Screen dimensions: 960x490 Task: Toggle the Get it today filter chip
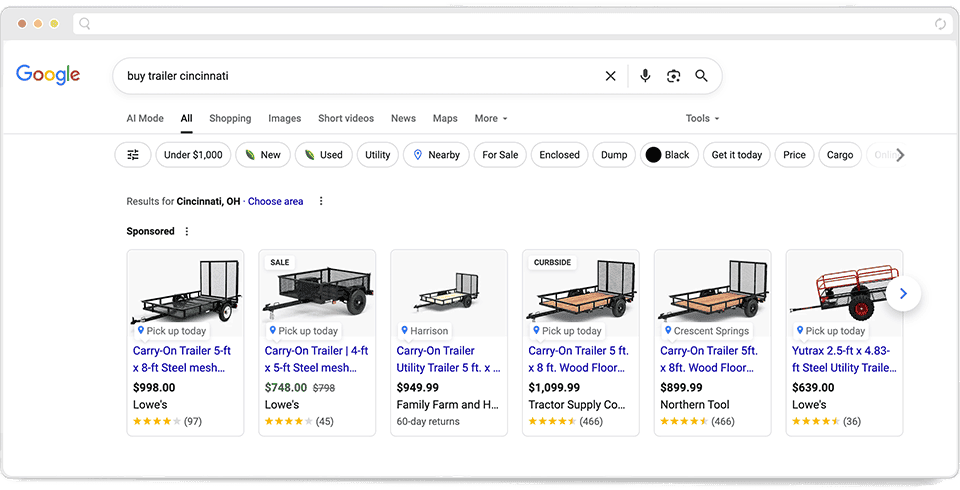[x=737, y=155]
